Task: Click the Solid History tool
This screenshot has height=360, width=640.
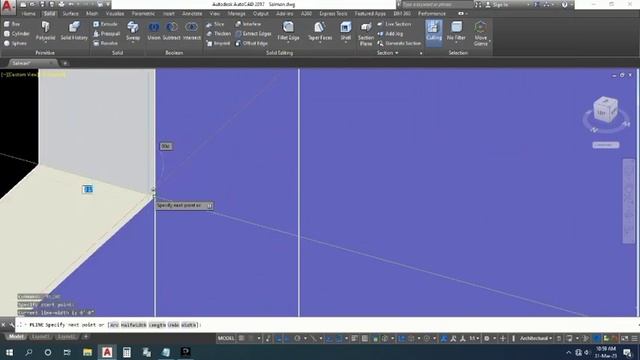Action: point(74,31)
